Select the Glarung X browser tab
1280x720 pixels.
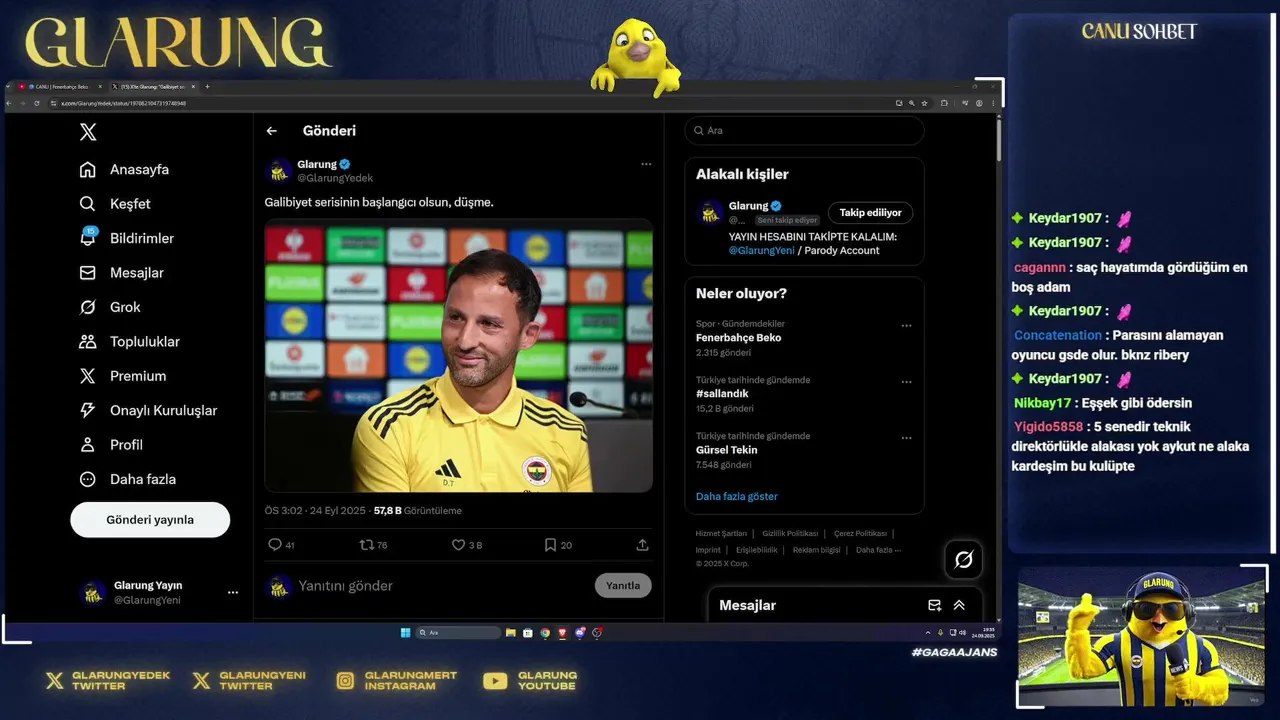coord(154,87)
